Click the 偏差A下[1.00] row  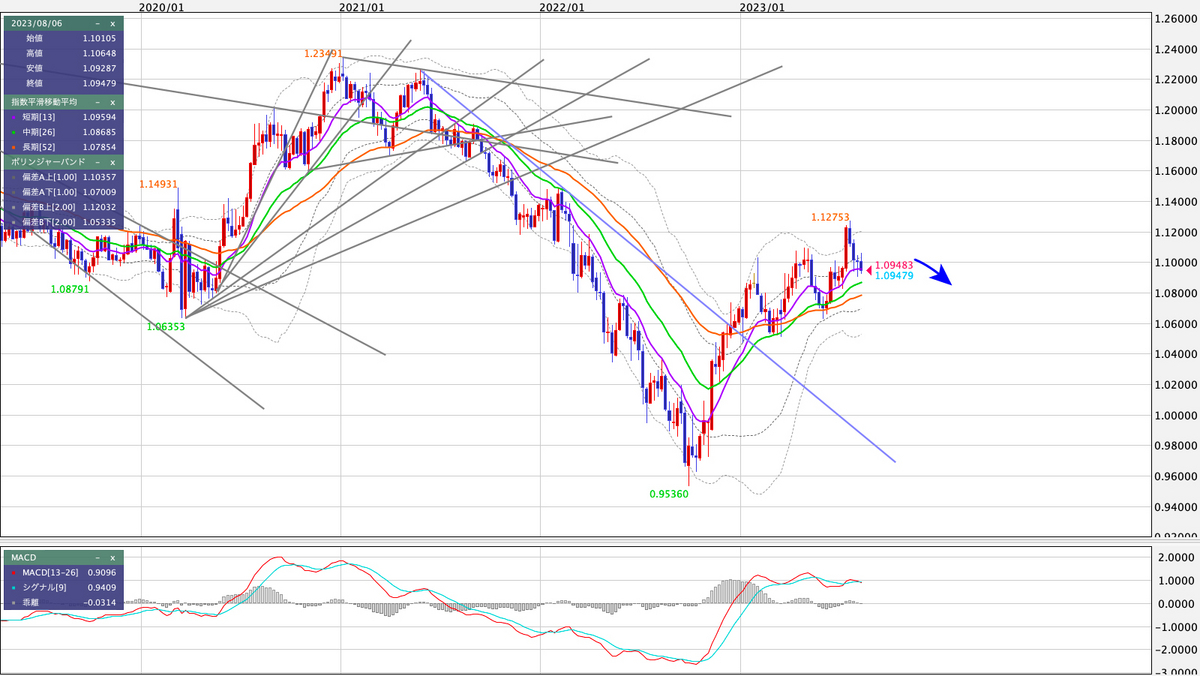click(x=62, y=191)
